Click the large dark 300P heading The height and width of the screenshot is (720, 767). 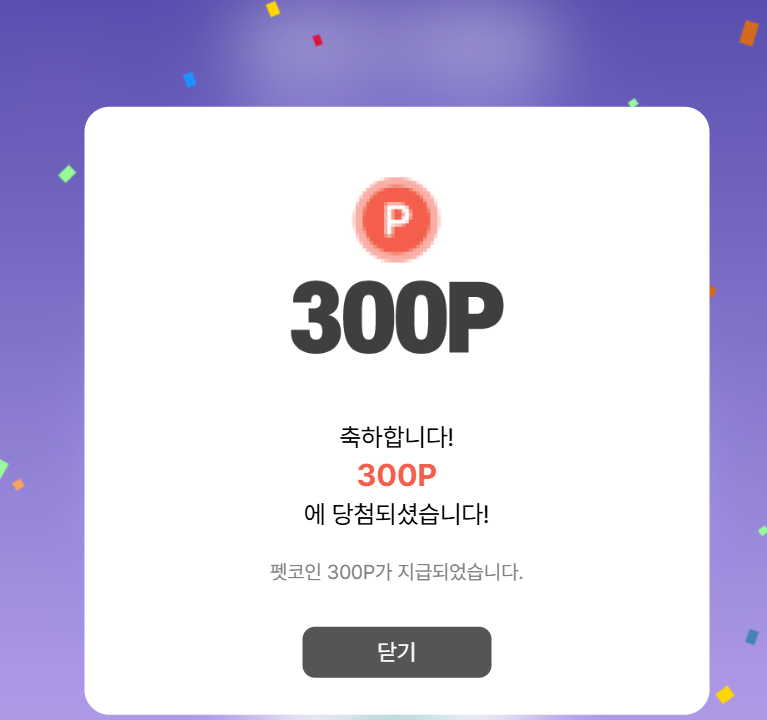(397, 317)
